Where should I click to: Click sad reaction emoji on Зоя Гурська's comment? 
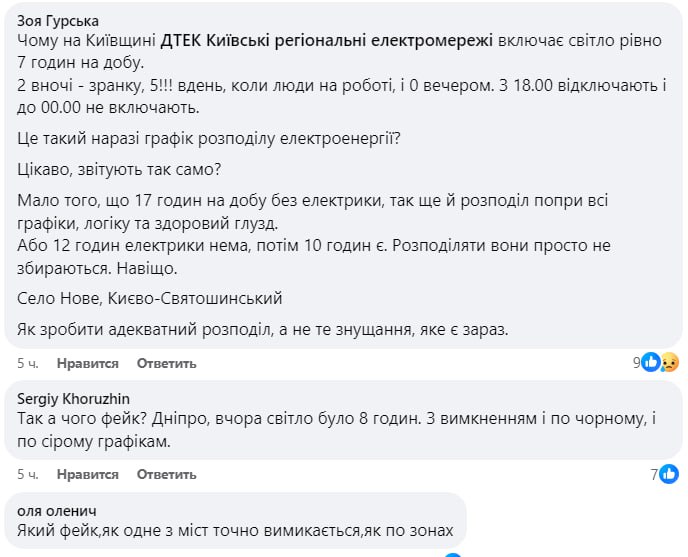668,362
